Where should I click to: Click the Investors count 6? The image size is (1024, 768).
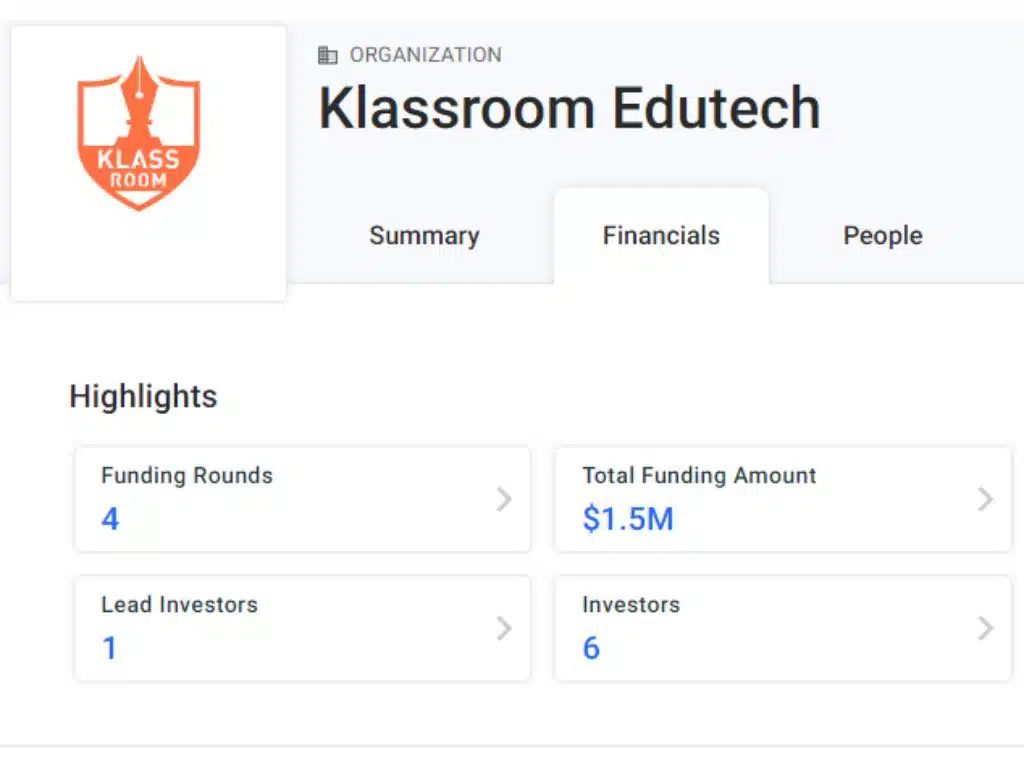pos(591,648)
